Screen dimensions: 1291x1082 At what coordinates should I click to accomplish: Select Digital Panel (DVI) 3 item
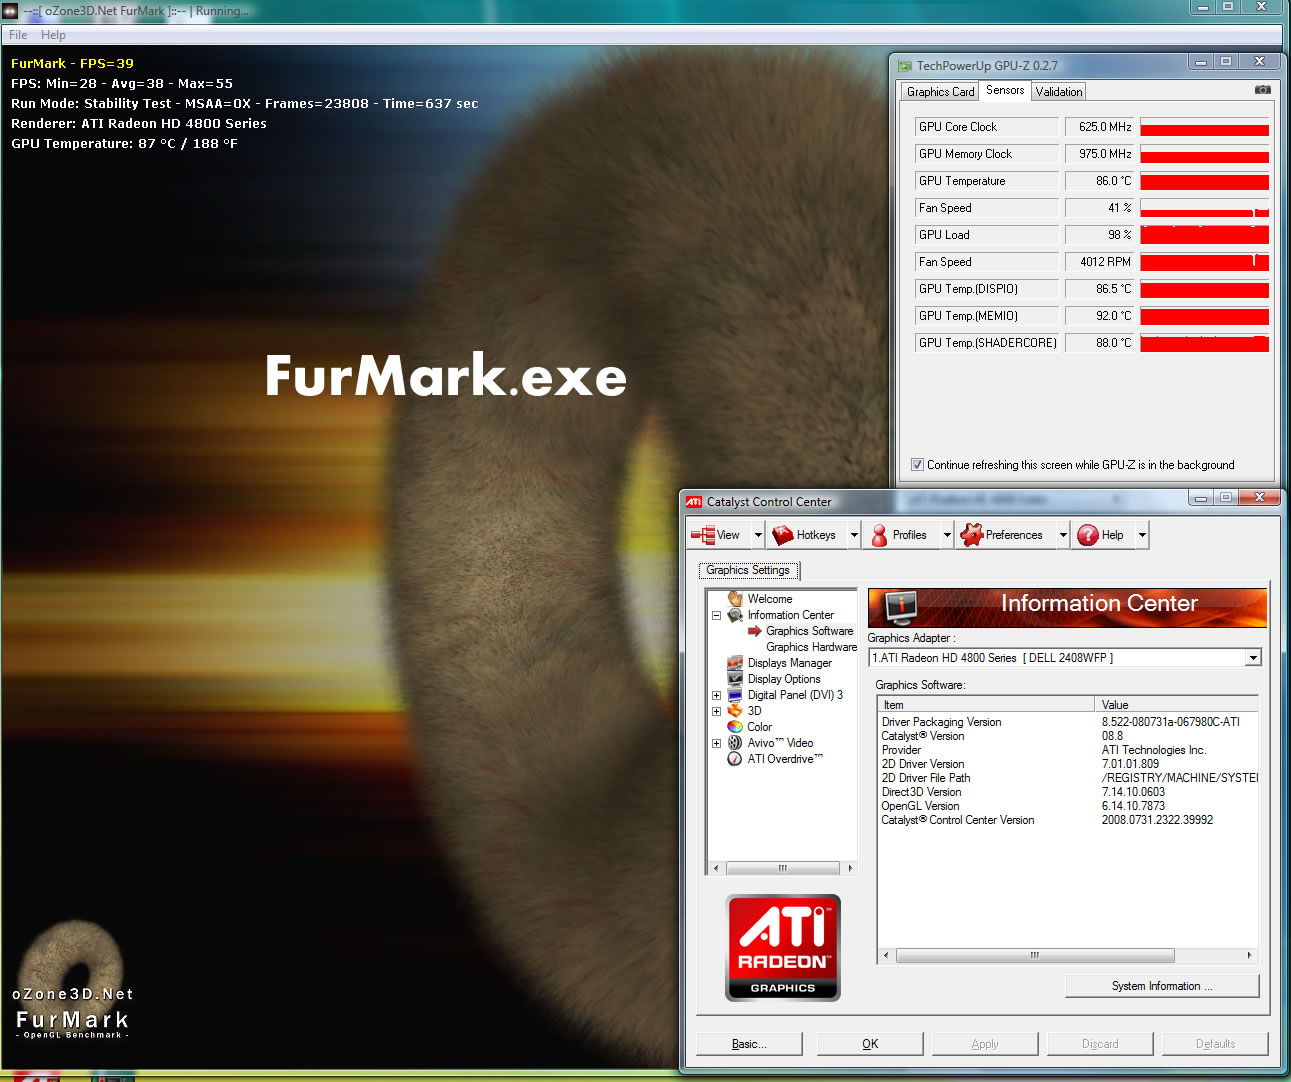tap(795, 695)
